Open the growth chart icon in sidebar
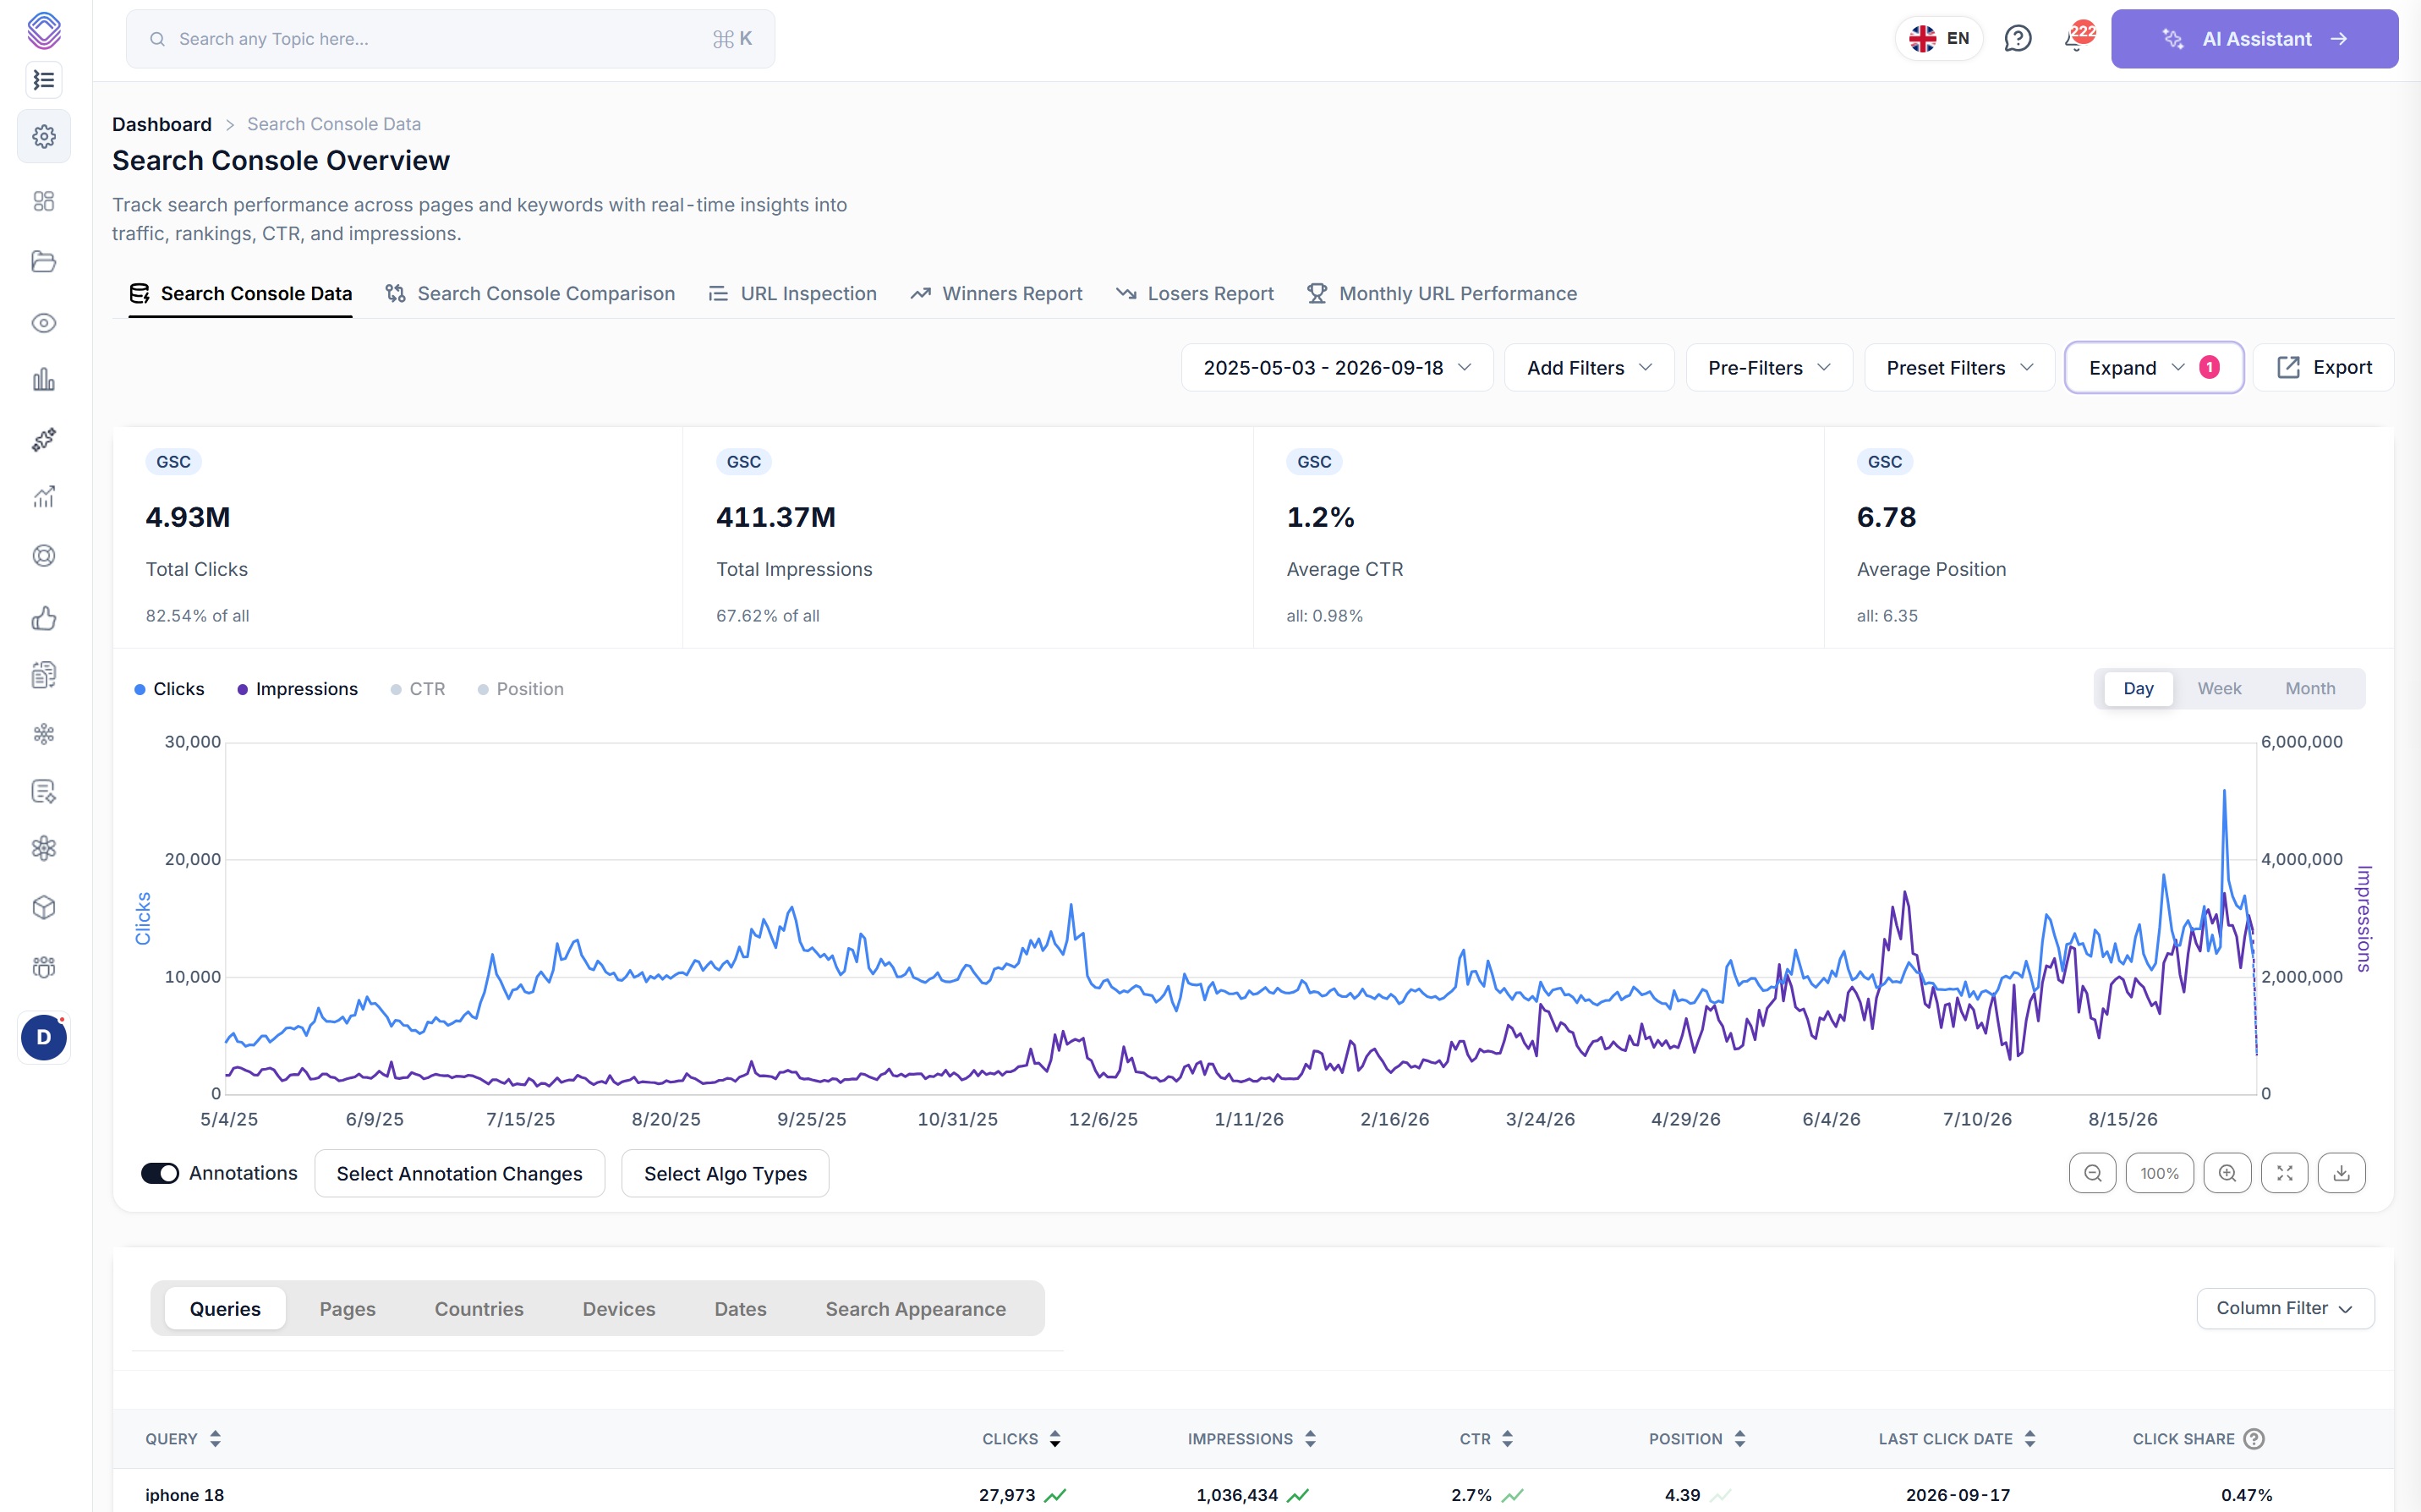The width and height of the screenshot is (2421, 1512). (44, 497)
